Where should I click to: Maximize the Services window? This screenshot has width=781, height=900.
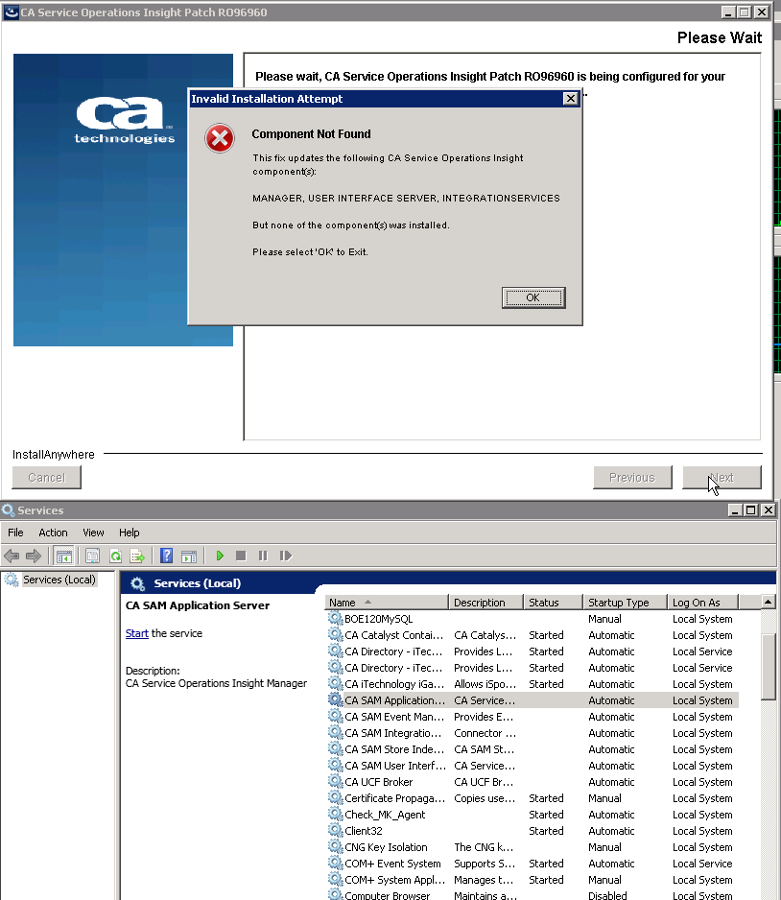pyautogui.click(x=751, y=510)
